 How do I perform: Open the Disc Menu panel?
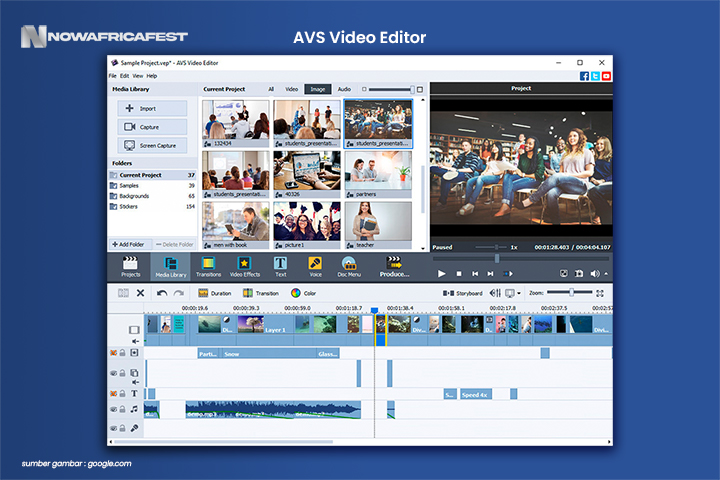pyautogui.click(x=349, y=267)
